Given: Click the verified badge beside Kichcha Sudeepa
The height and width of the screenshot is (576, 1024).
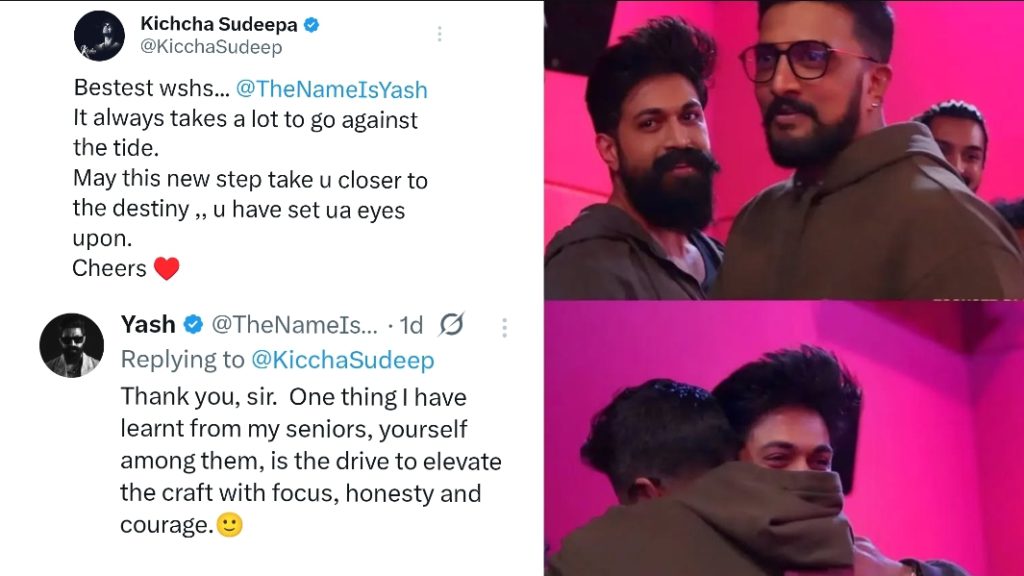Looking at the screenshot, I should pyautogui.click(x=312, y=25).
